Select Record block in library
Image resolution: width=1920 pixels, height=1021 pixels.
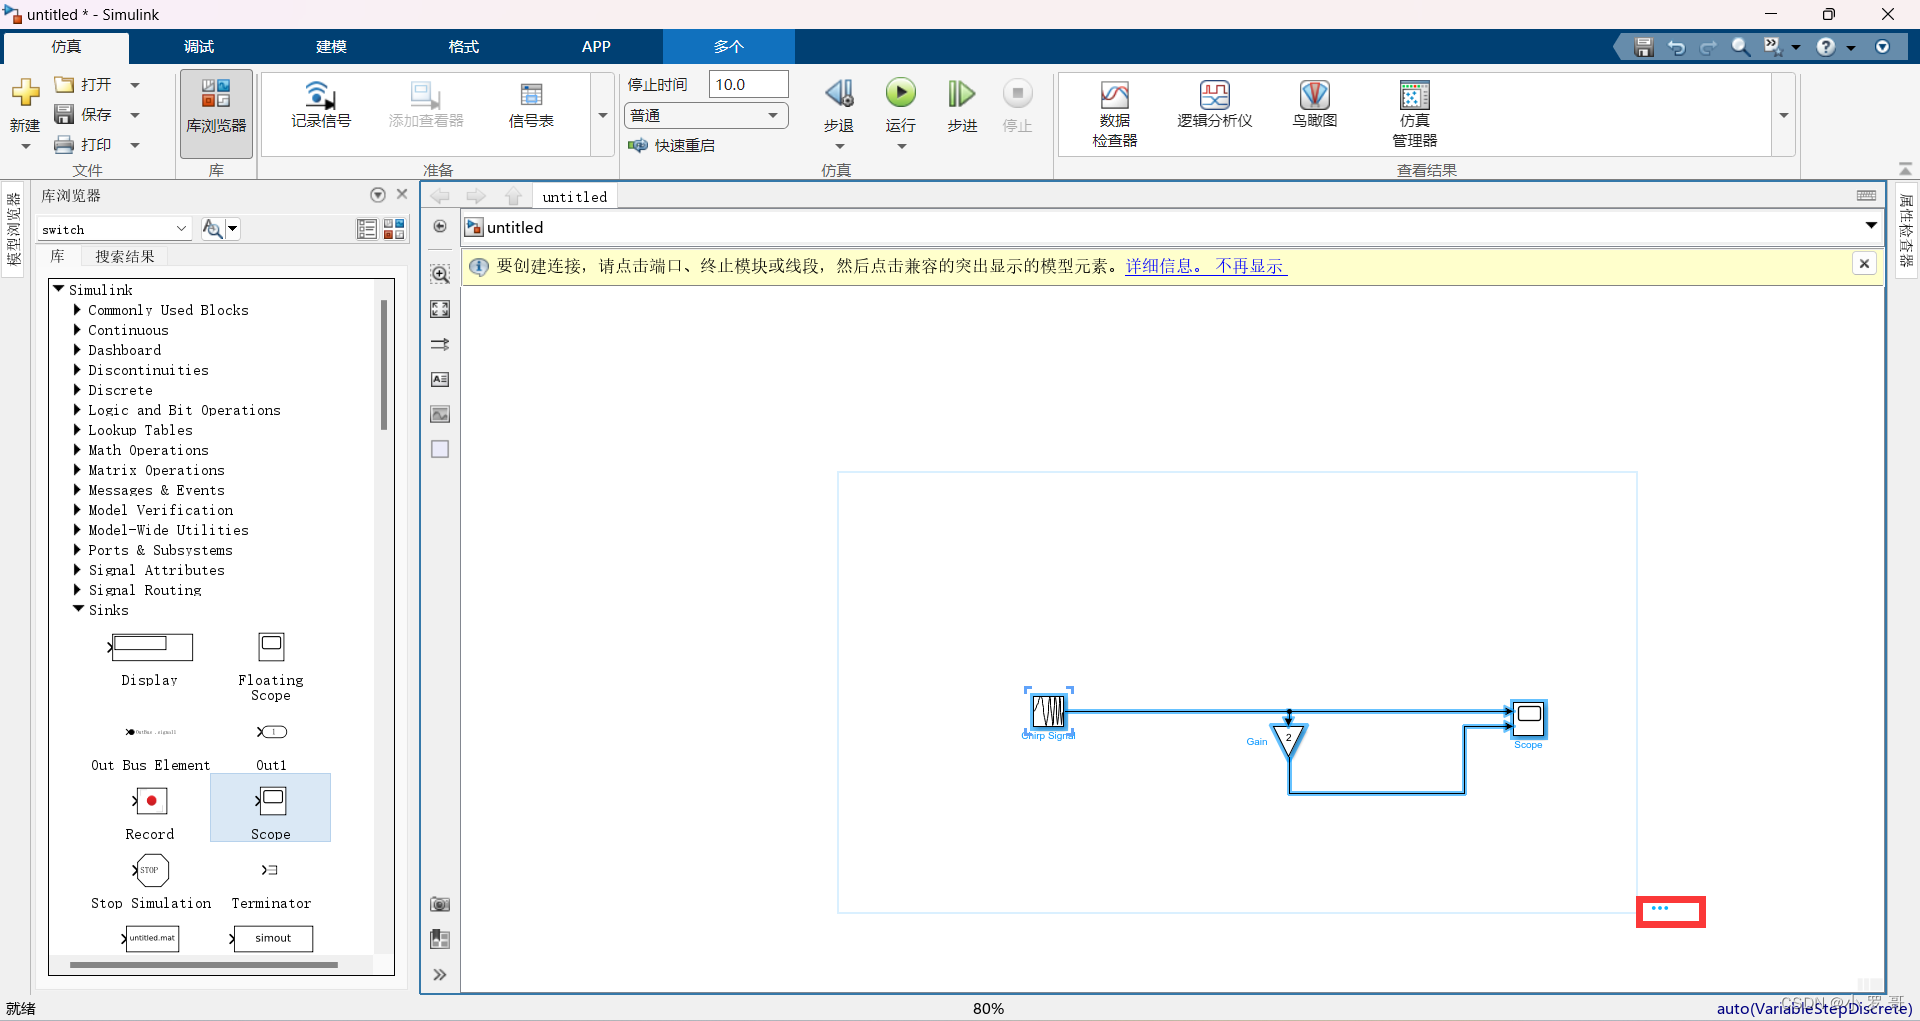click(x=150, y=812)
